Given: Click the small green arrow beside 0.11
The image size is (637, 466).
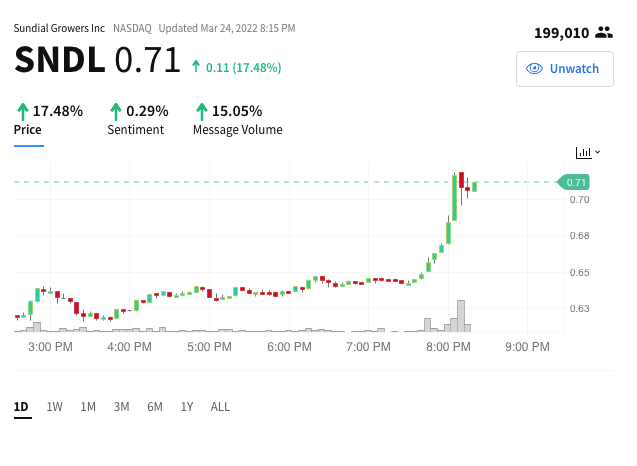Looking at the screenshot, I should [x=196, y=66].
